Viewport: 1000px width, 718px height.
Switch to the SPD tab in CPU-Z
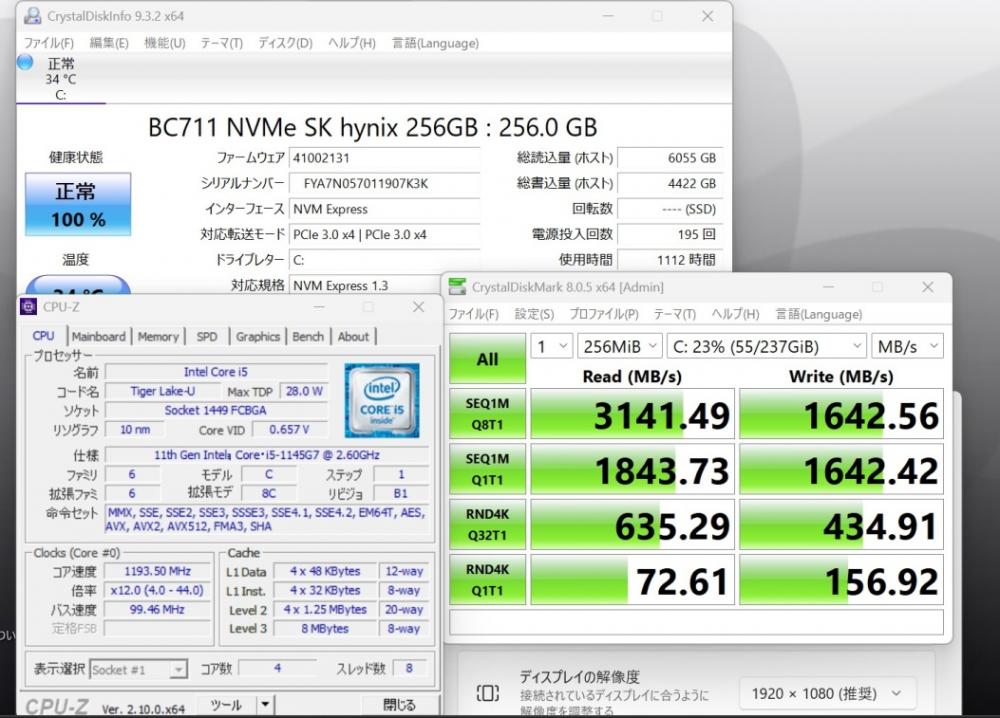tap(207, 336)
